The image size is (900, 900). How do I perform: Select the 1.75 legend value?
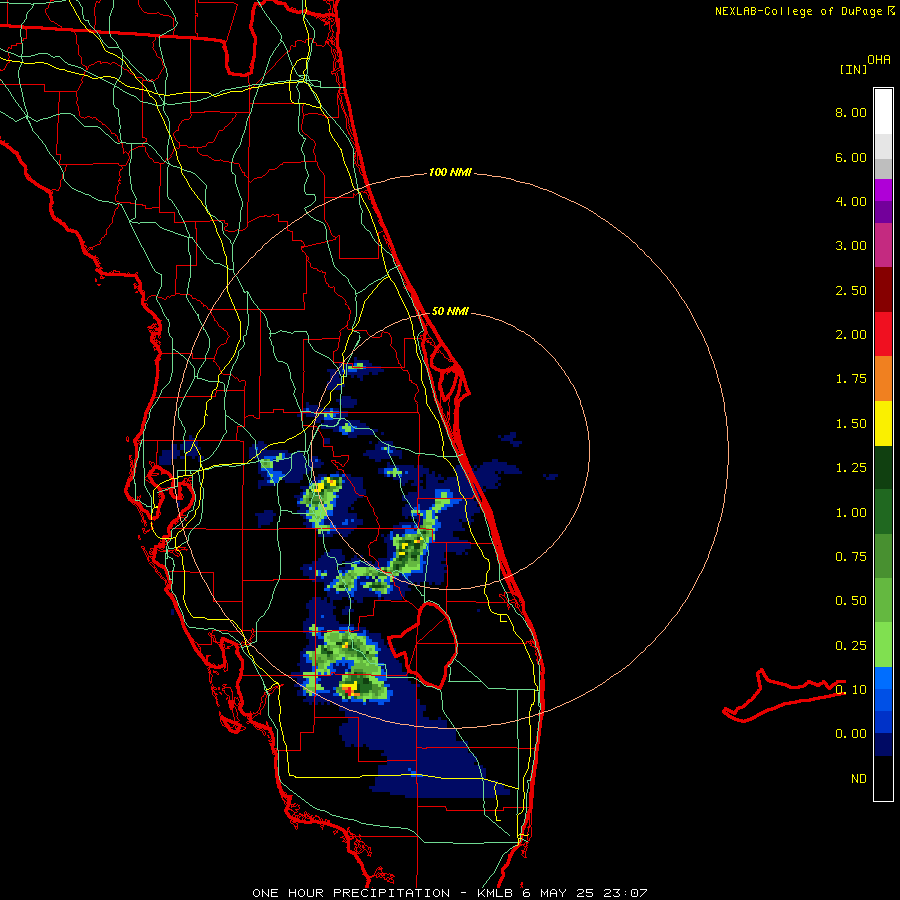coord(851,379)
